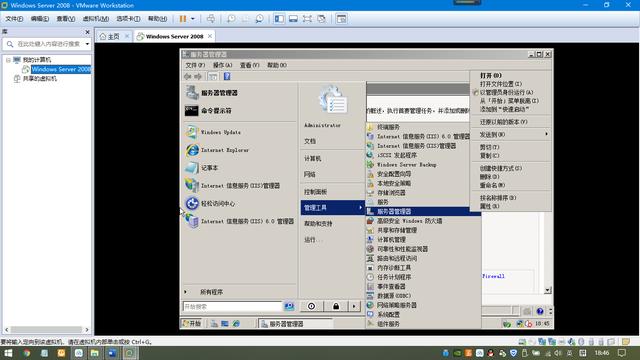Open VMware 文件(F) menu
Image resolution: width=640 pixels, height=360 pixels.
click(14, 19)
